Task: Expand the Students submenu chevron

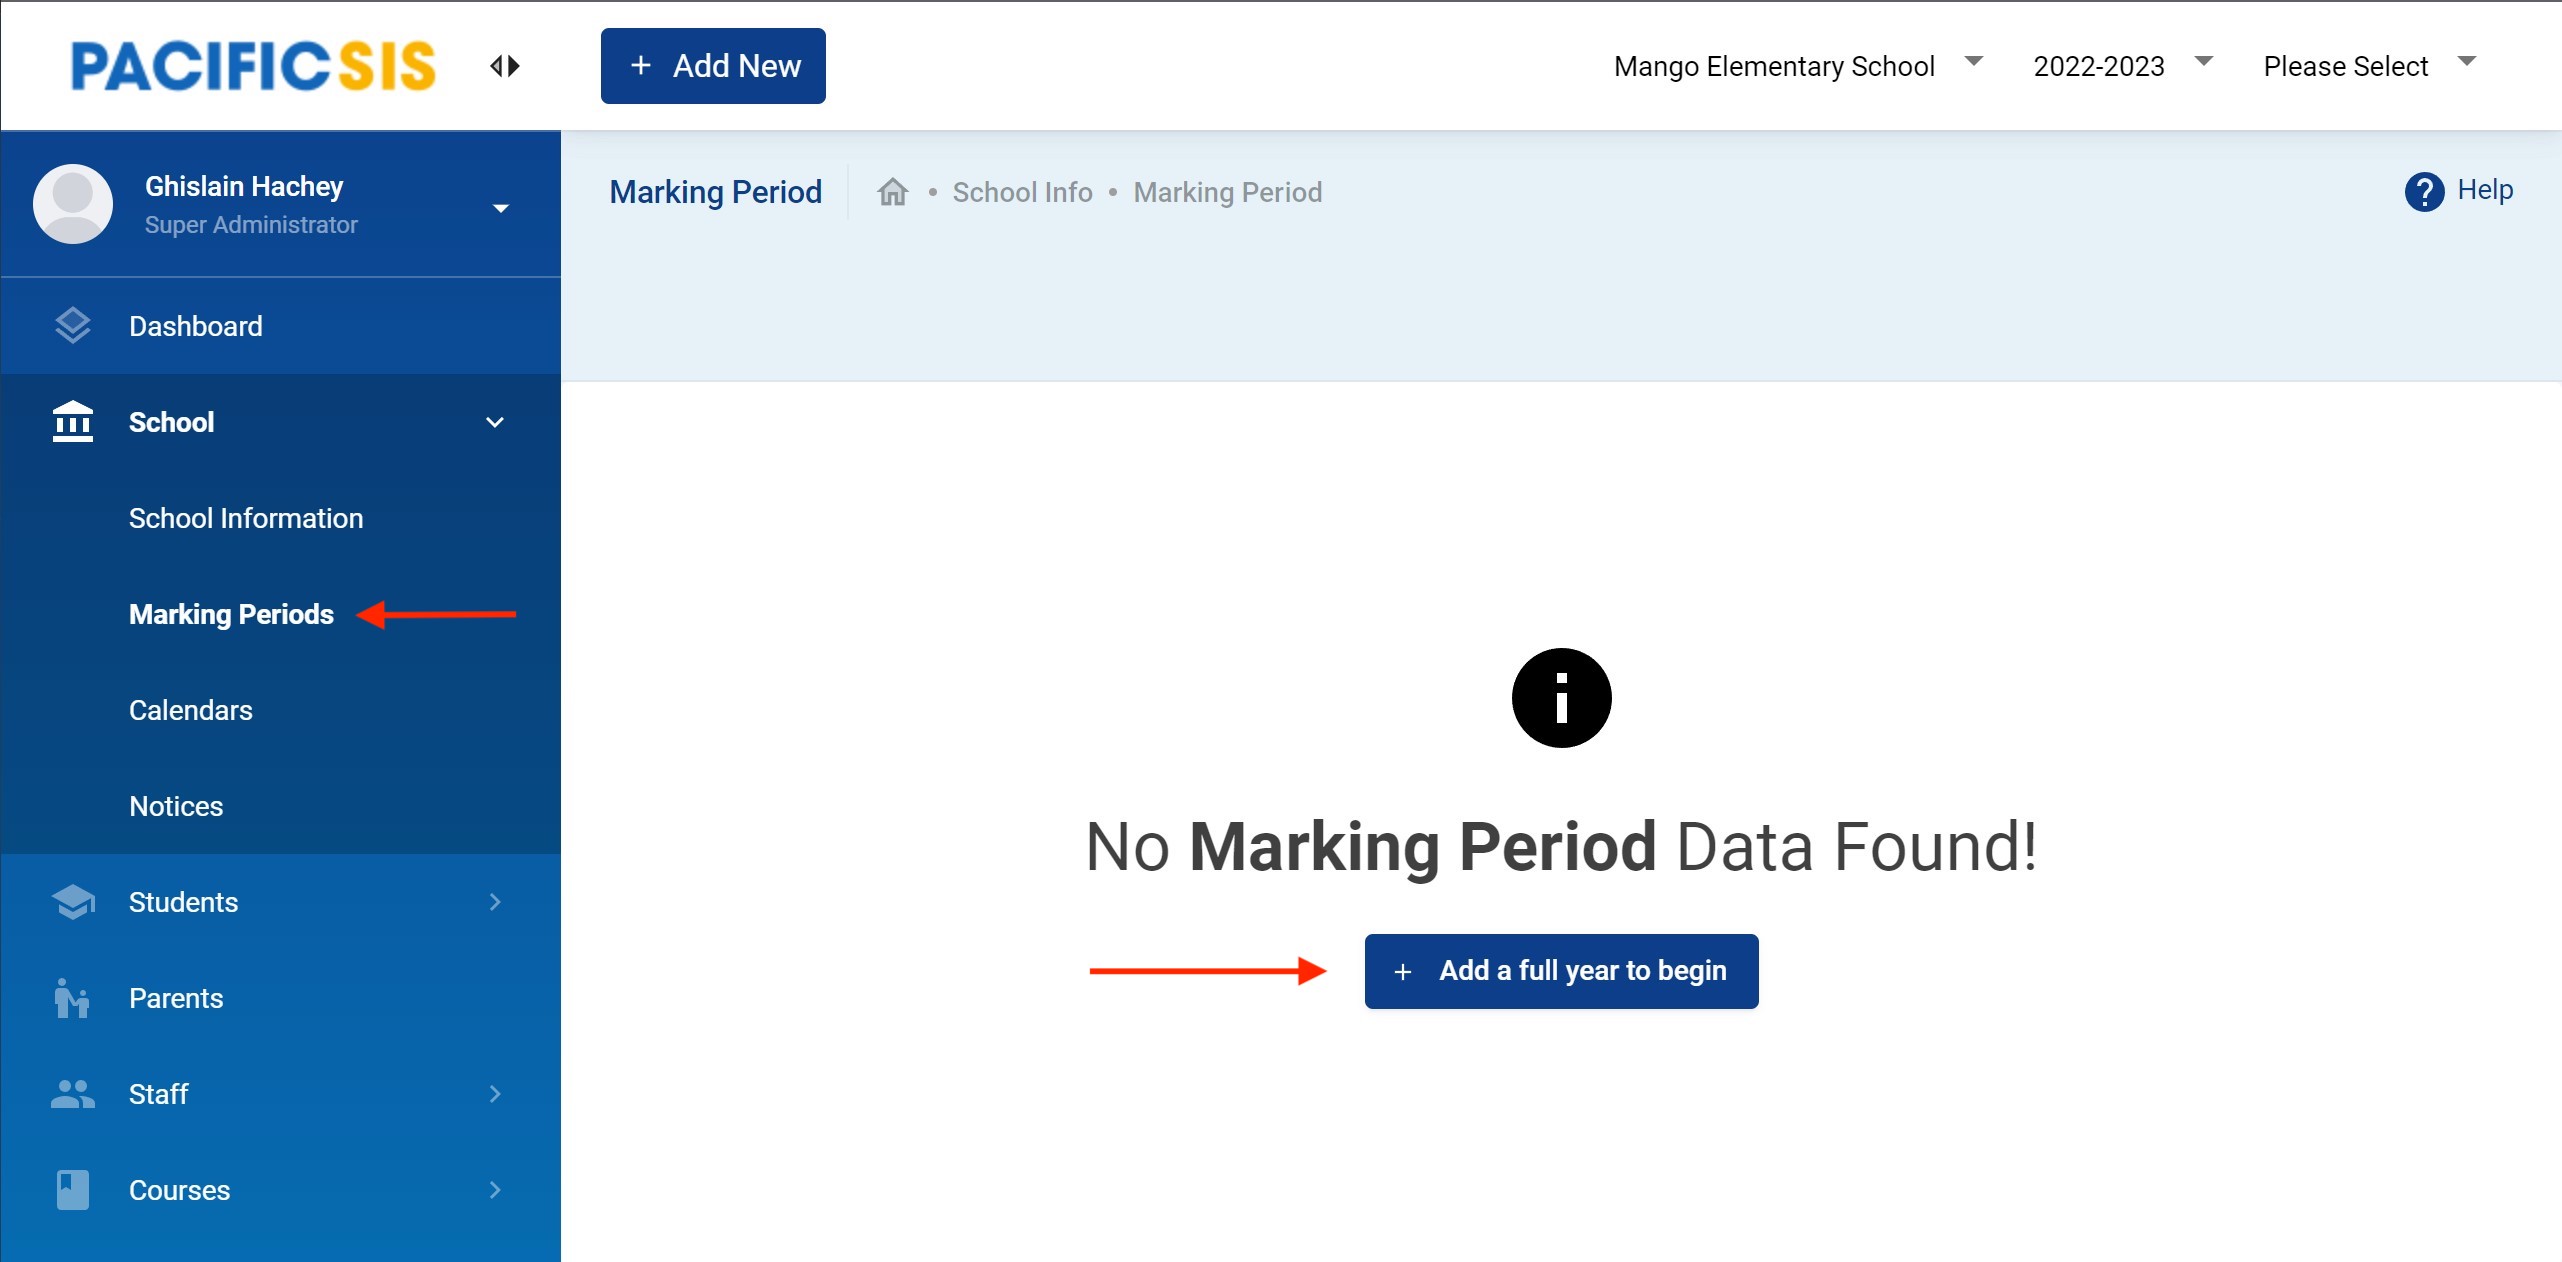Action: 495,902
